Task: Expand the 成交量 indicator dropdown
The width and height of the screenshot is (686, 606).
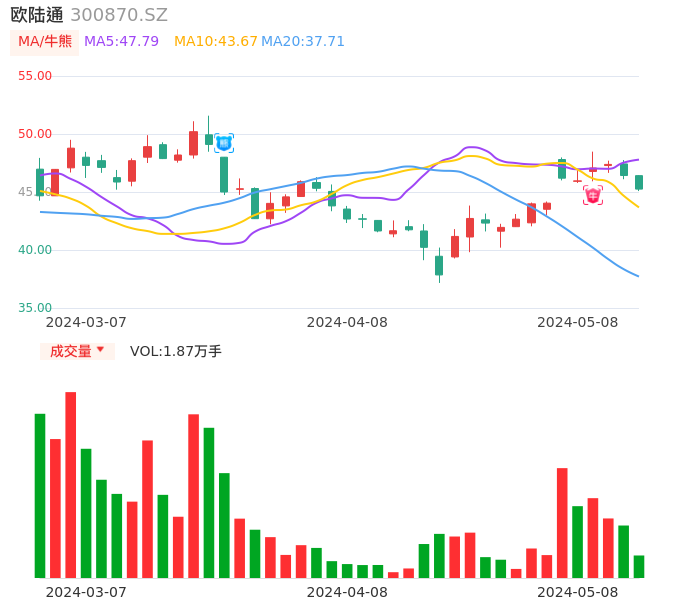Action: (x=77, y=351)
